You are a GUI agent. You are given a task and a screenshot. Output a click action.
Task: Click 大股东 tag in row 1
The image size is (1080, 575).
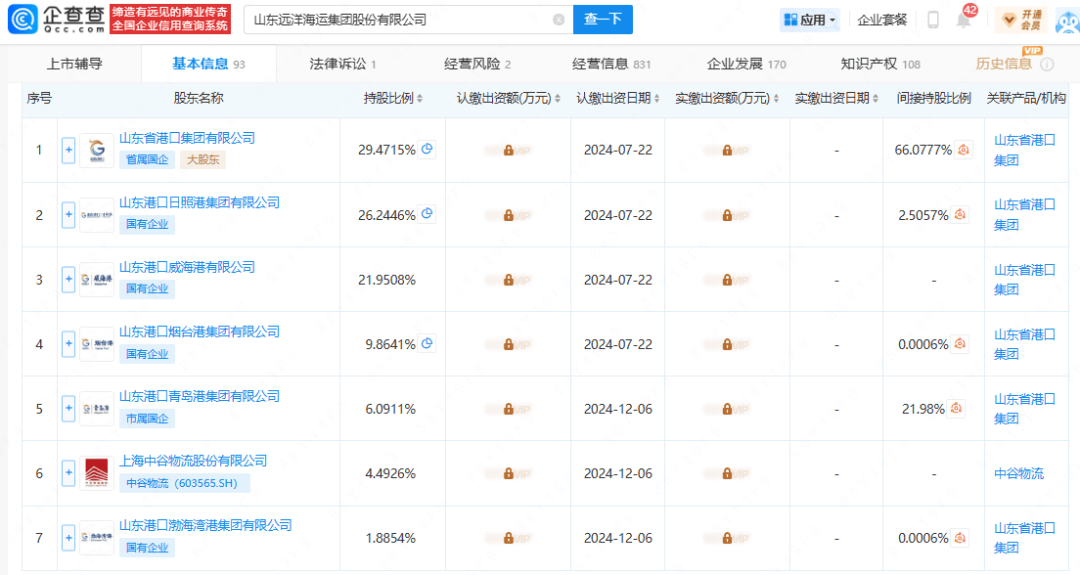203,160
